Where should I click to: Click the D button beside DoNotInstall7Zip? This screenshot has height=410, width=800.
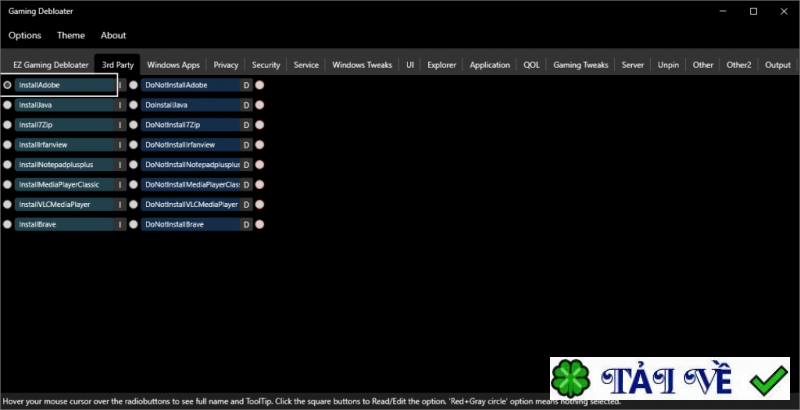(x=246, y=125)
